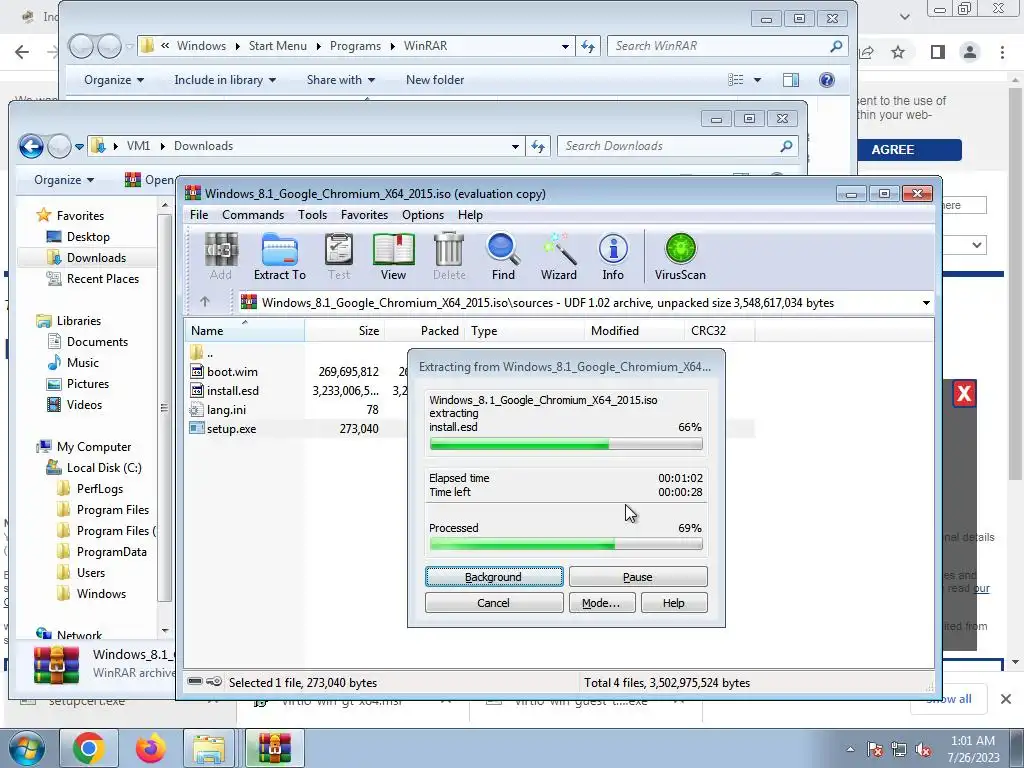This screenshot has width=1024, height=768.
Task: Launch the Wizard tool
Action: coord(558,256)
